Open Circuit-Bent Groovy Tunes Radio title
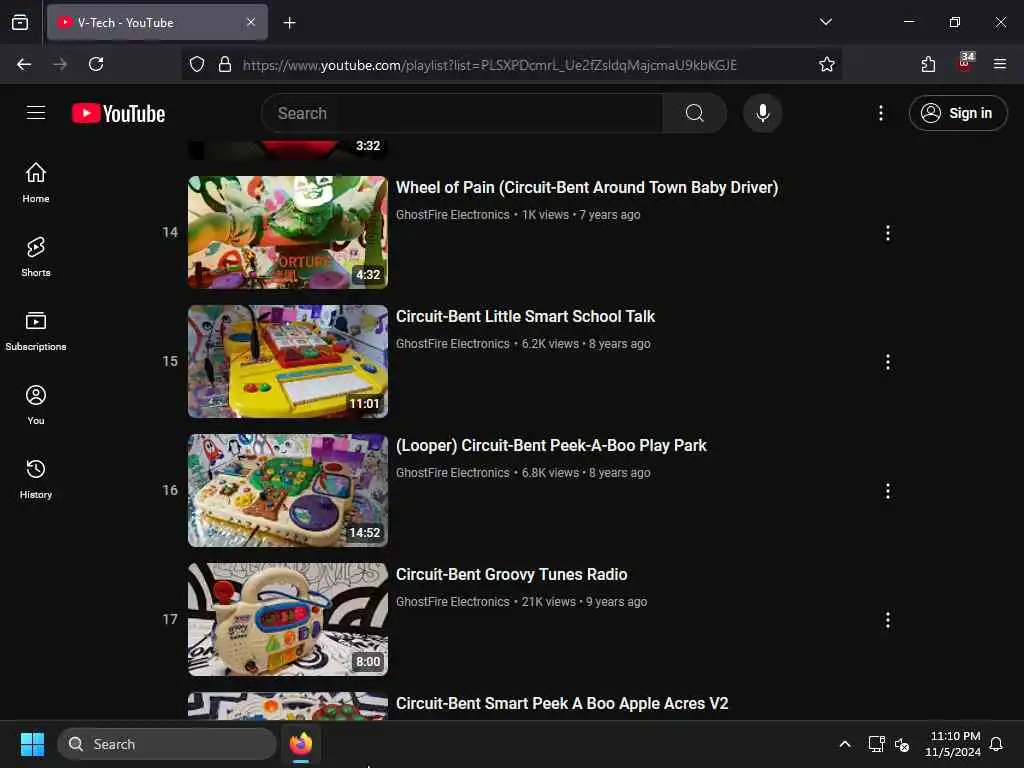This screenshot has width=1024, height=768. point(511,575)
